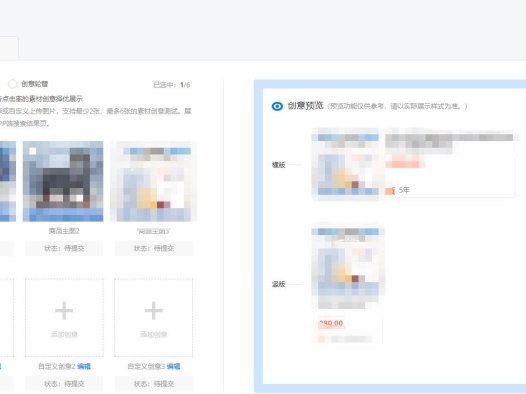Click the eye icon beside 创意预览
The width and height of the screenshot is (526, 394).
[x=277, y=106]
